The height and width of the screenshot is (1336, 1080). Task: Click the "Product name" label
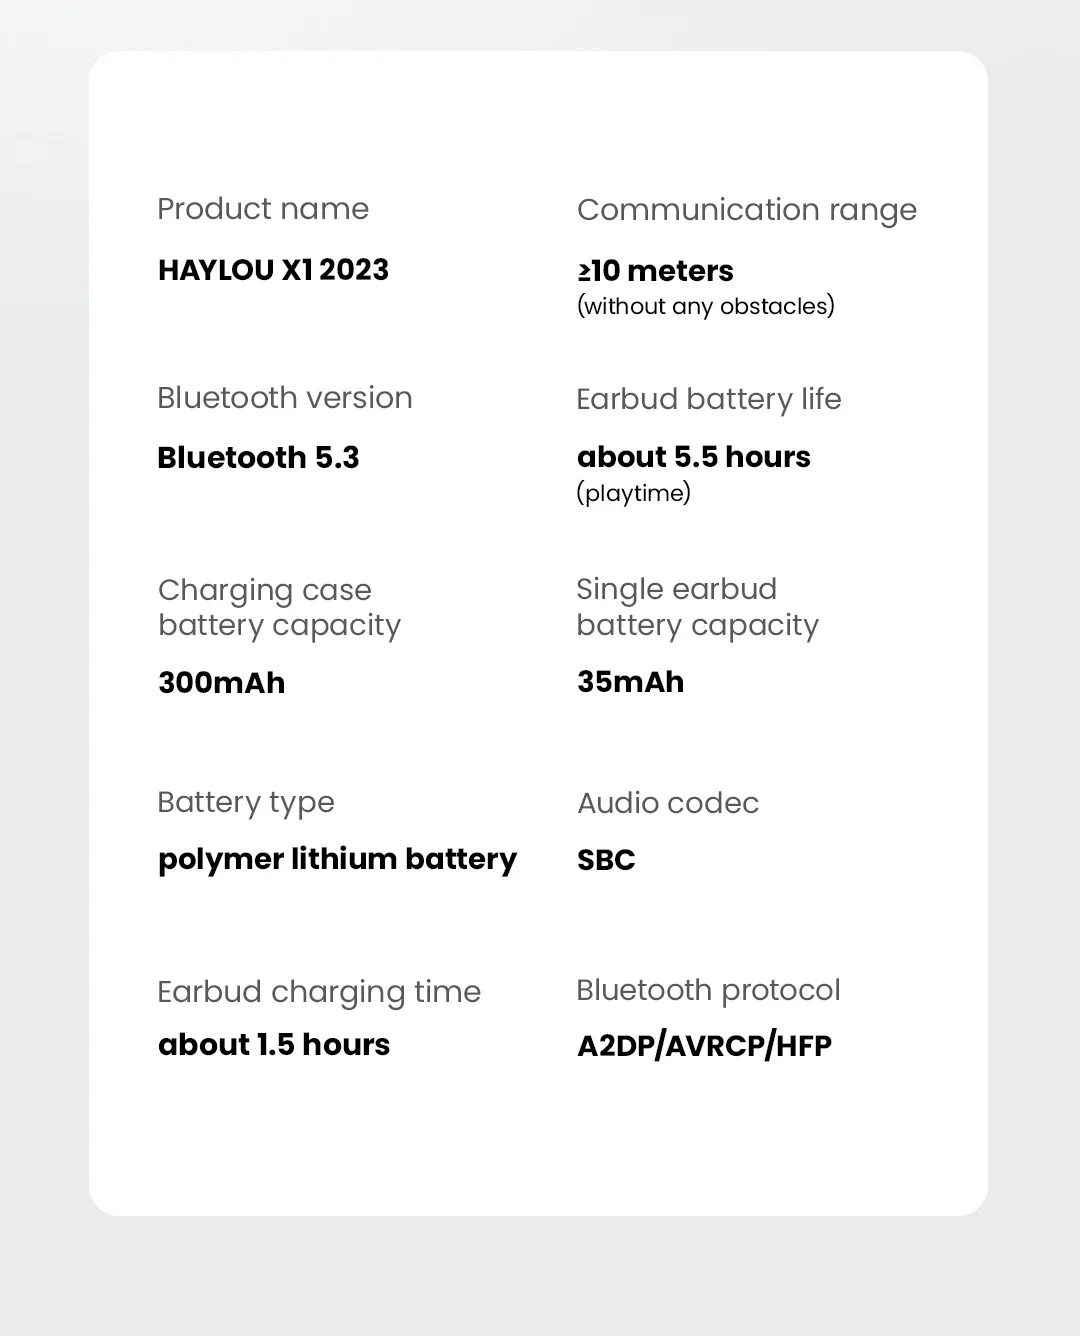coord(263,209)
